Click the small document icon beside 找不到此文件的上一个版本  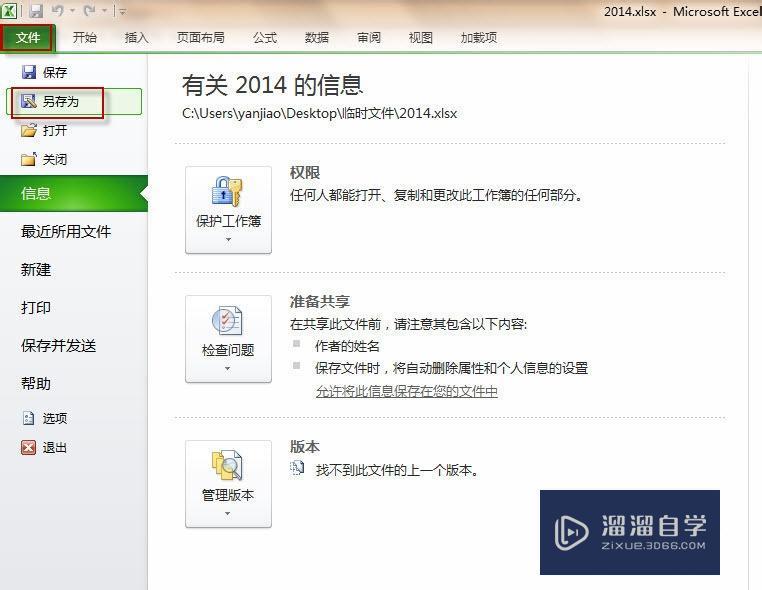(x=297, y=469)
